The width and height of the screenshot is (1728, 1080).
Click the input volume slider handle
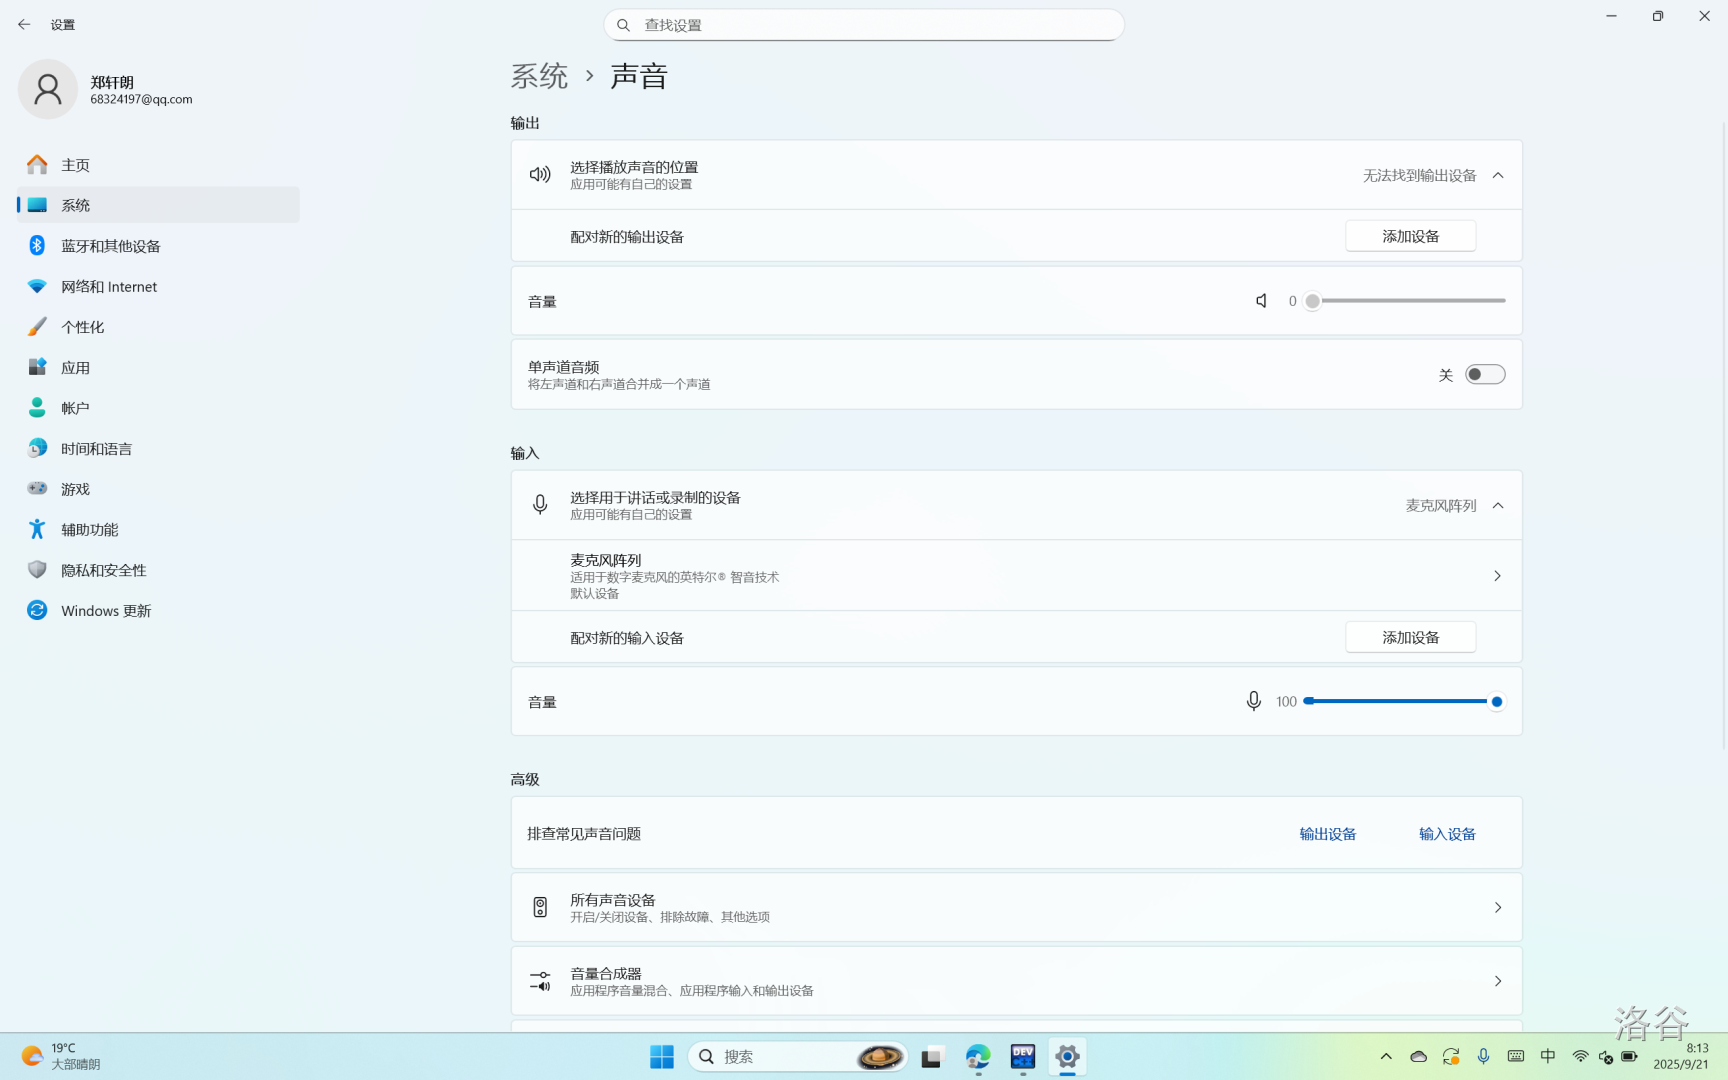pos(1496,702)
